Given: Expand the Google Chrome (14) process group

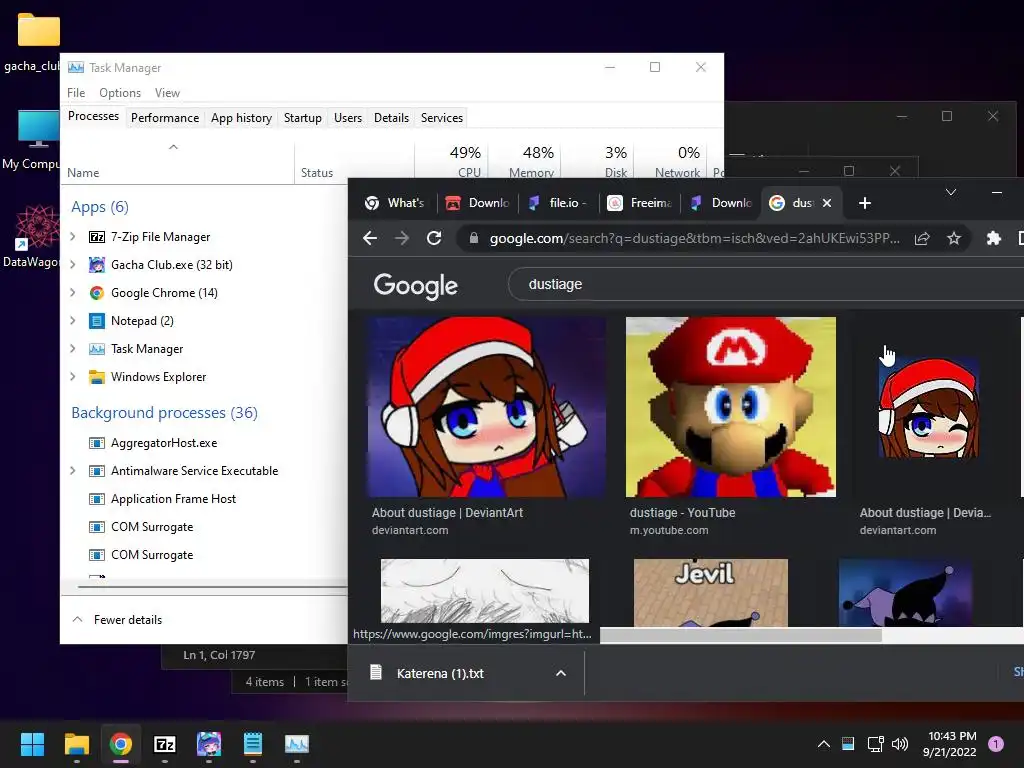Looking at the screenshot, I should [x=72, y=293].
